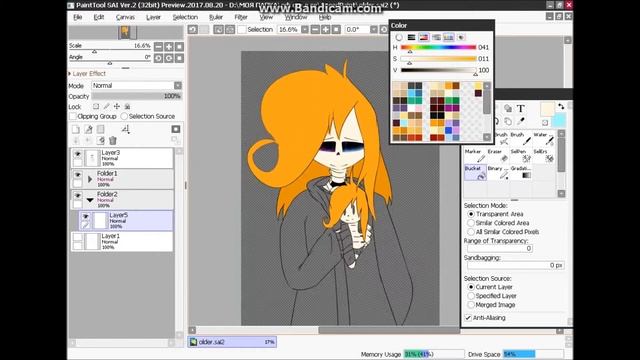Toggle Anti-Aliasing checkbox
The height and width of the screenshot is (360, 640).
coord(468,318)
